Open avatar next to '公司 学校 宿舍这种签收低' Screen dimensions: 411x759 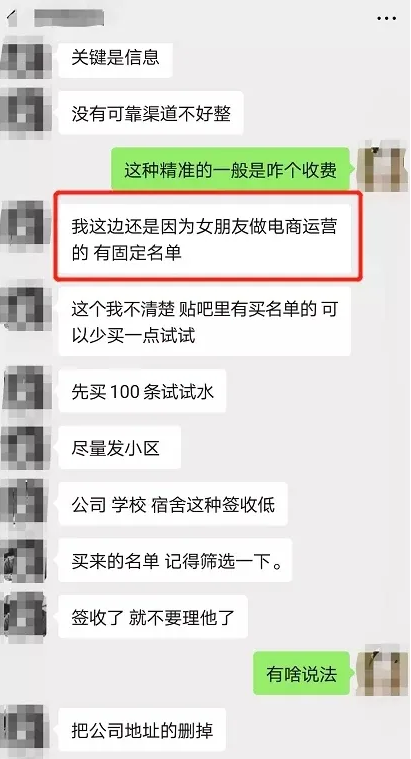26,501
